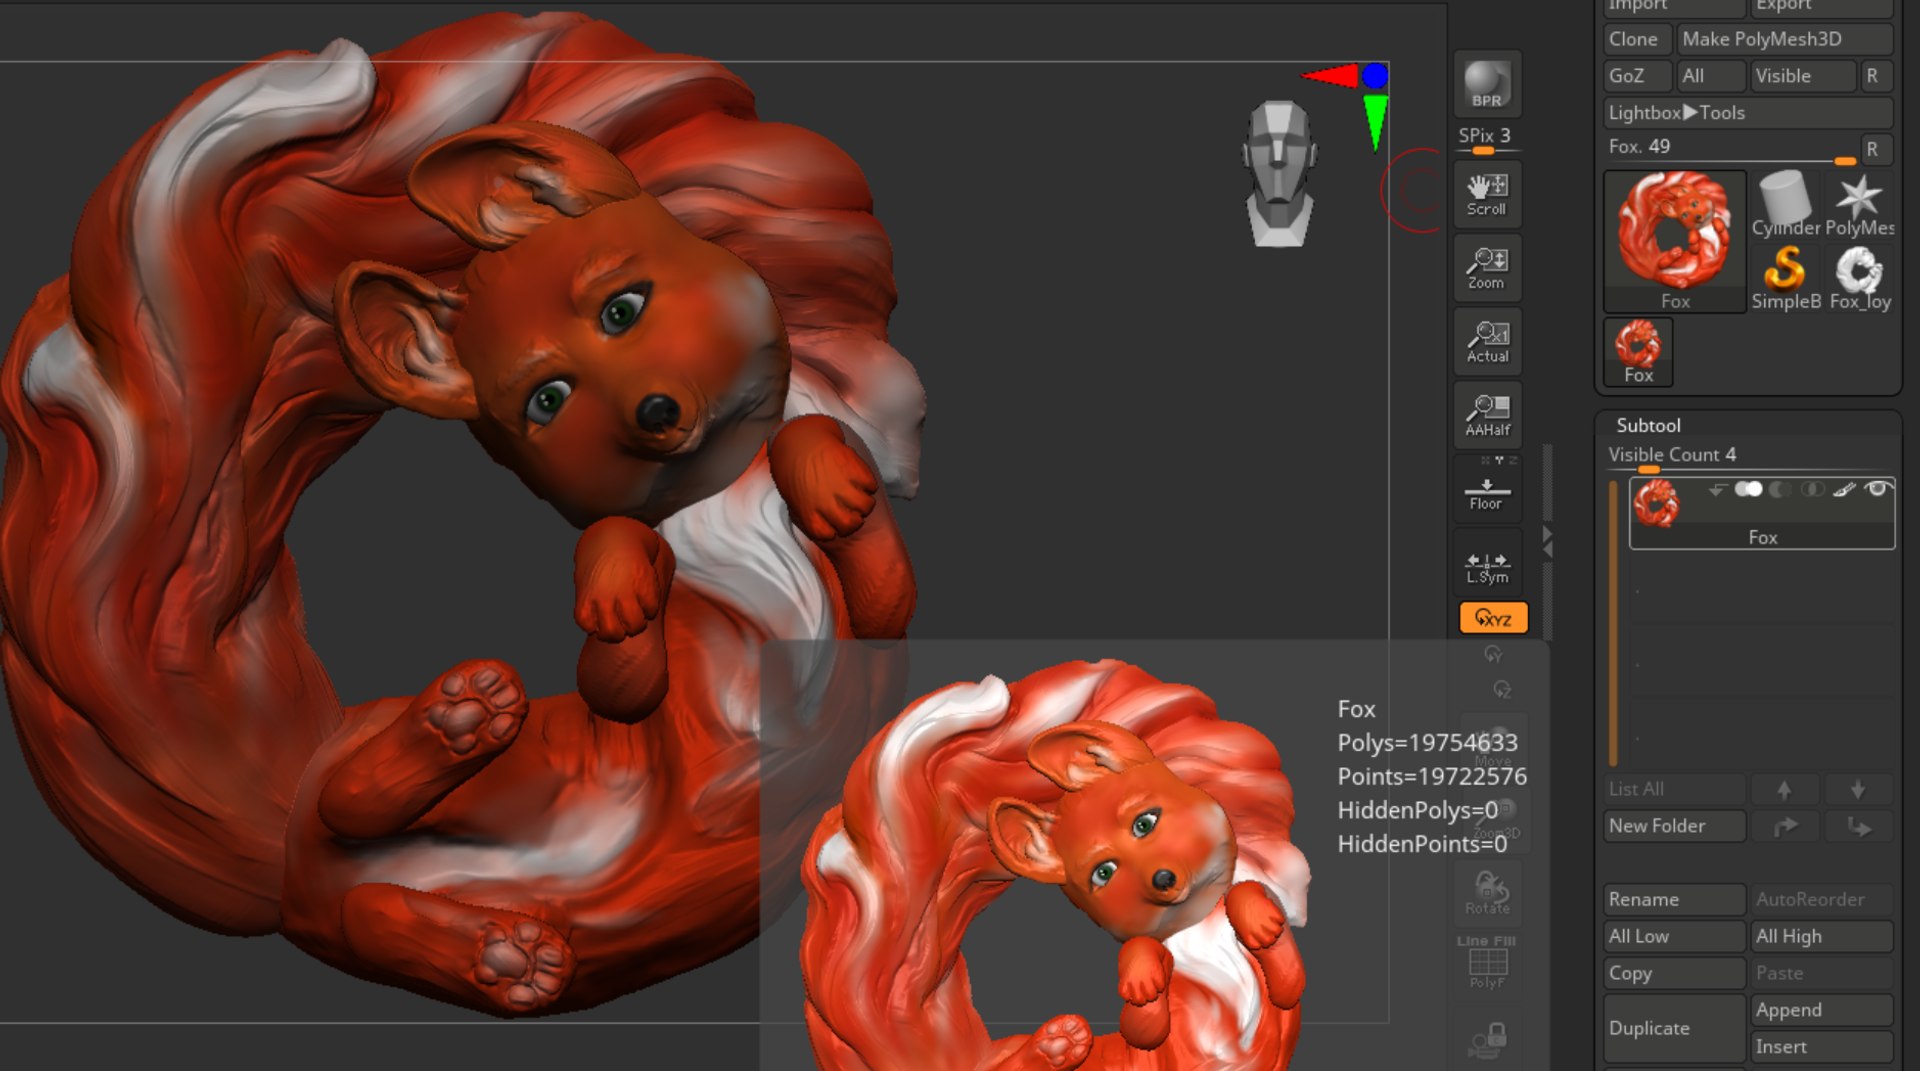Select the SimpleBrush tool icon

[1785, 278]
